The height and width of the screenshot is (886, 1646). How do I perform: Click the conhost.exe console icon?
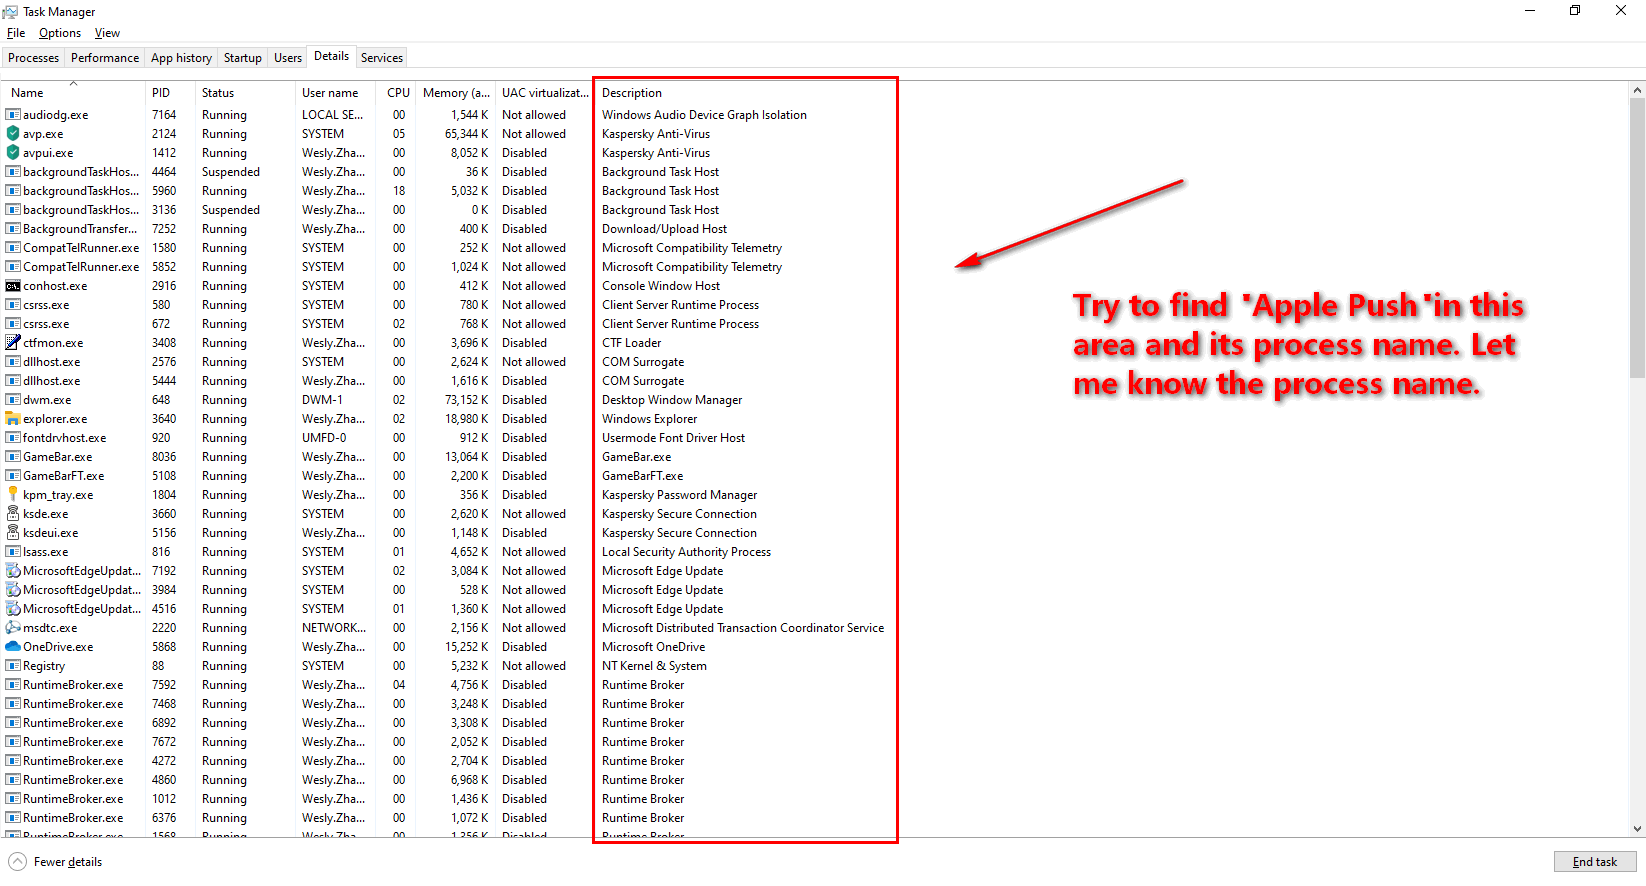click(13, 286)
